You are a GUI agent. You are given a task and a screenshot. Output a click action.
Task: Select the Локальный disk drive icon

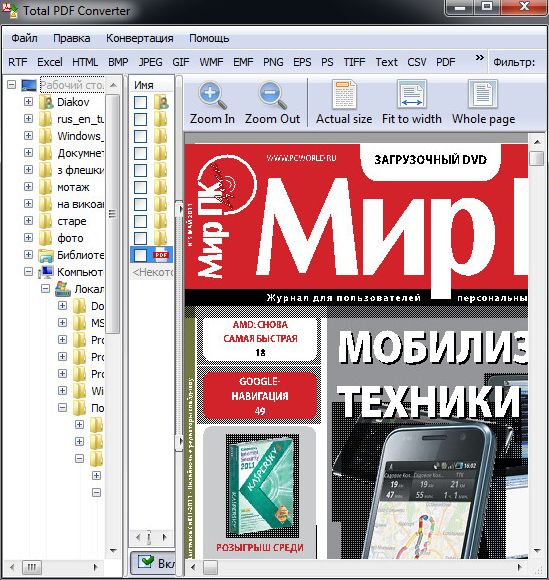click(x=63, y=289)
